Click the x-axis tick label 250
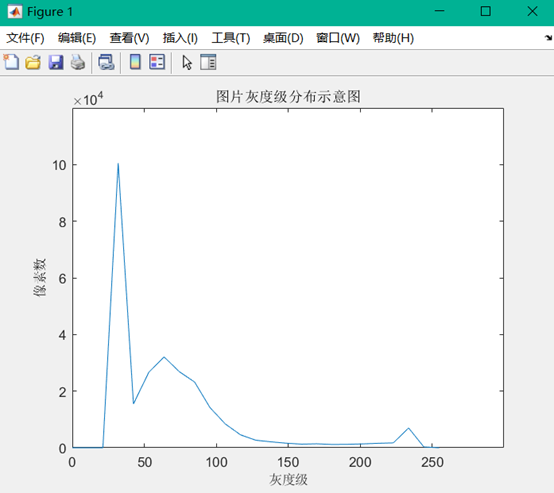 point(432,462)
